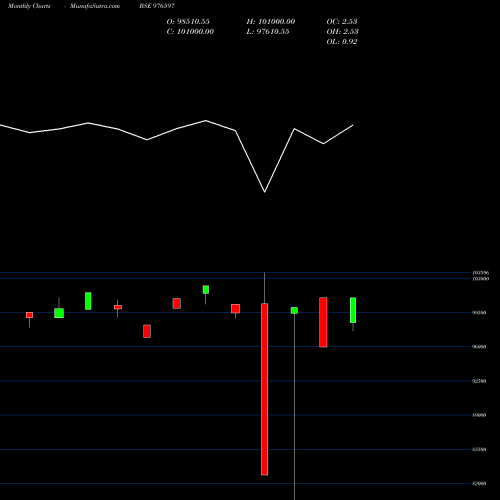Select the OH: 2.53 value
The height and width of the screenshot is (500, 500).
click(x=342, y=32)
